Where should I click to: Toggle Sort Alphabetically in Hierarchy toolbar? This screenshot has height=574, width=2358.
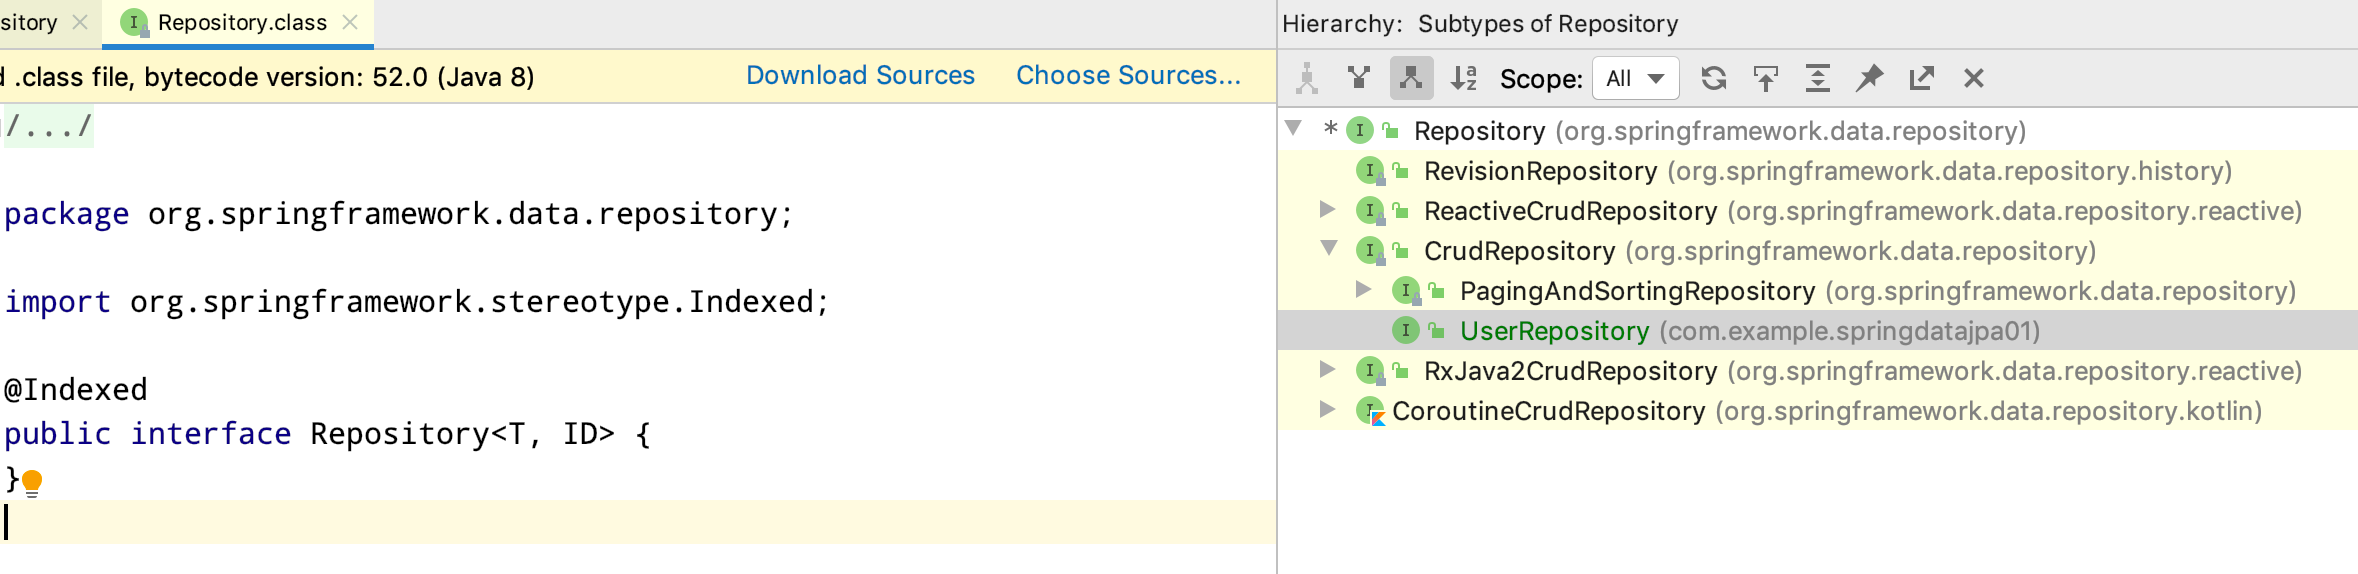pos(1464,78)
